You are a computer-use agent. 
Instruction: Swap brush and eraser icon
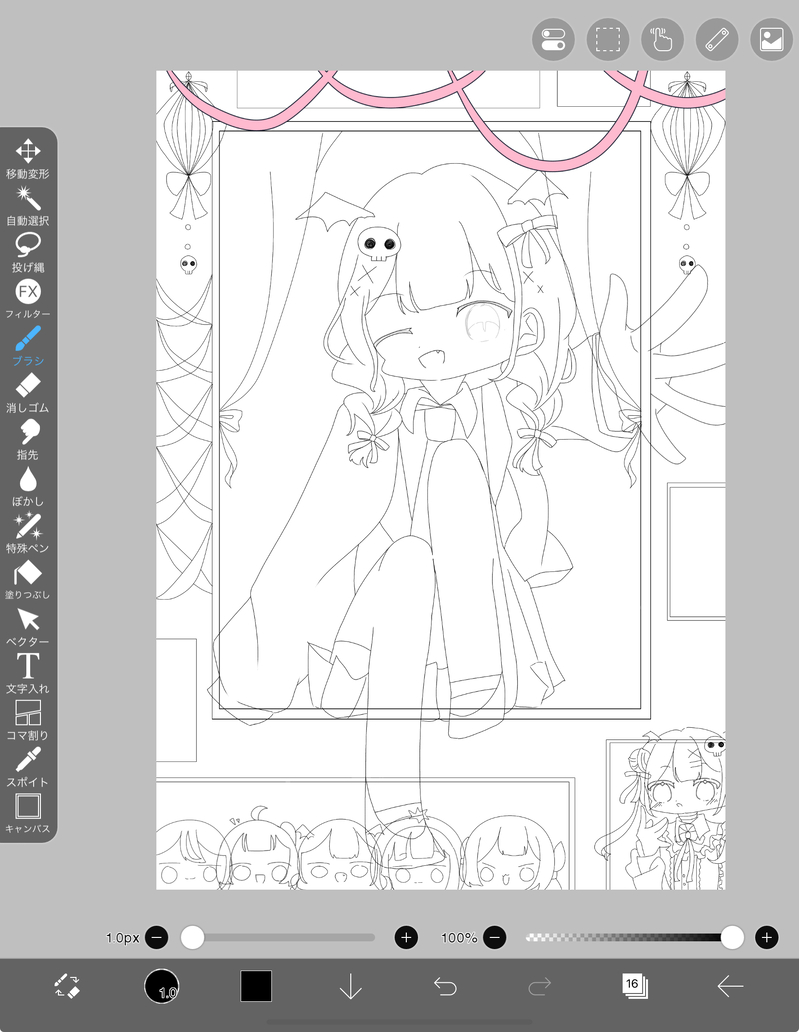point(66,986)
